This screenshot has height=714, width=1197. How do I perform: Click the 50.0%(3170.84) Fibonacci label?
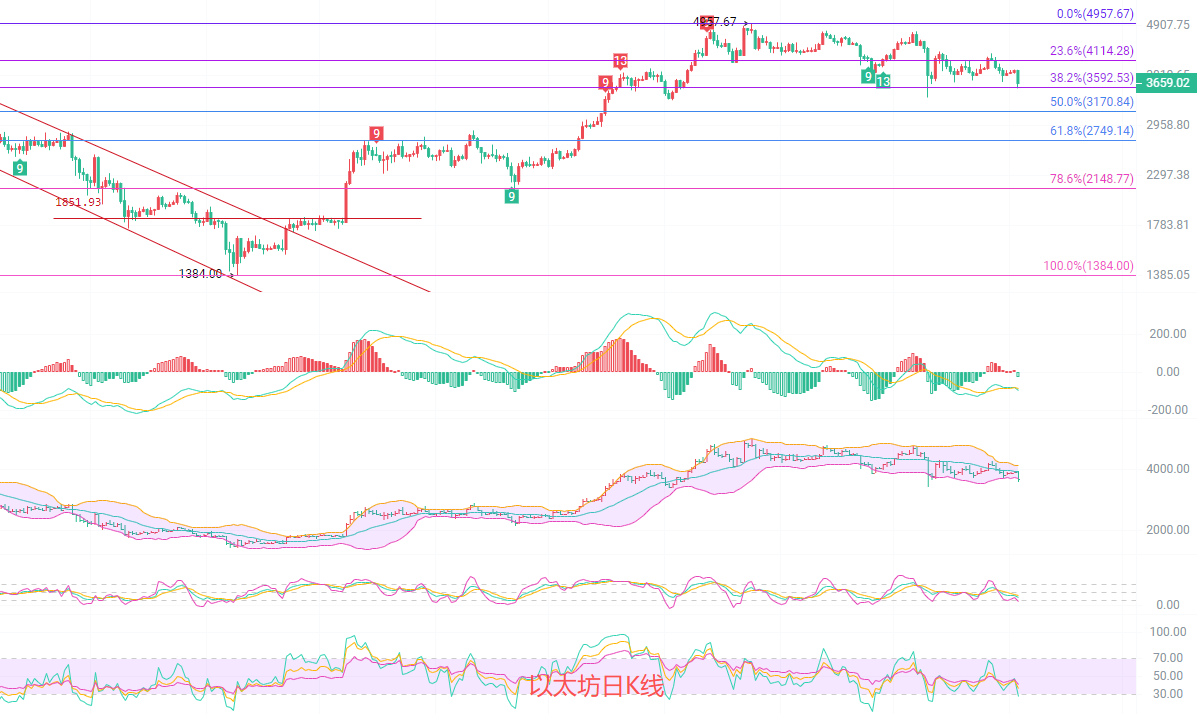[x=1091, y=102]
